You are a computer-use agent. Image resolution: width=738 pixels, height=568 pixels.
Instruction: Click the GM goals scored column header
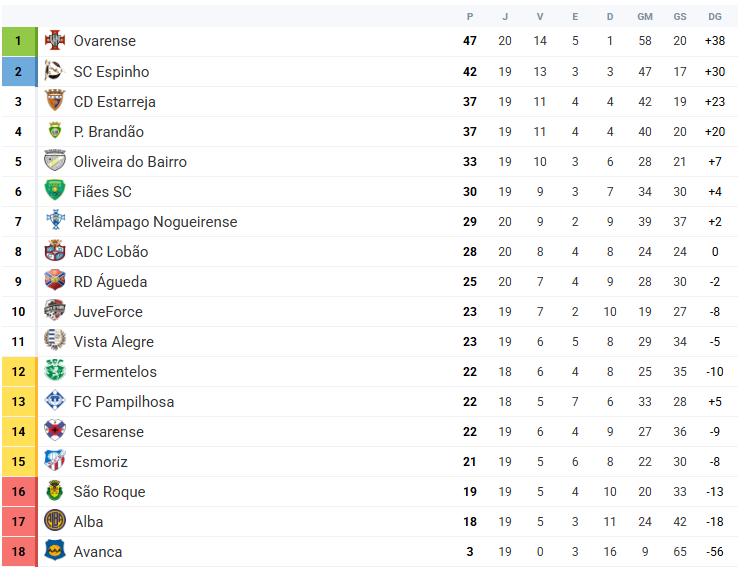tap(645, 16)
